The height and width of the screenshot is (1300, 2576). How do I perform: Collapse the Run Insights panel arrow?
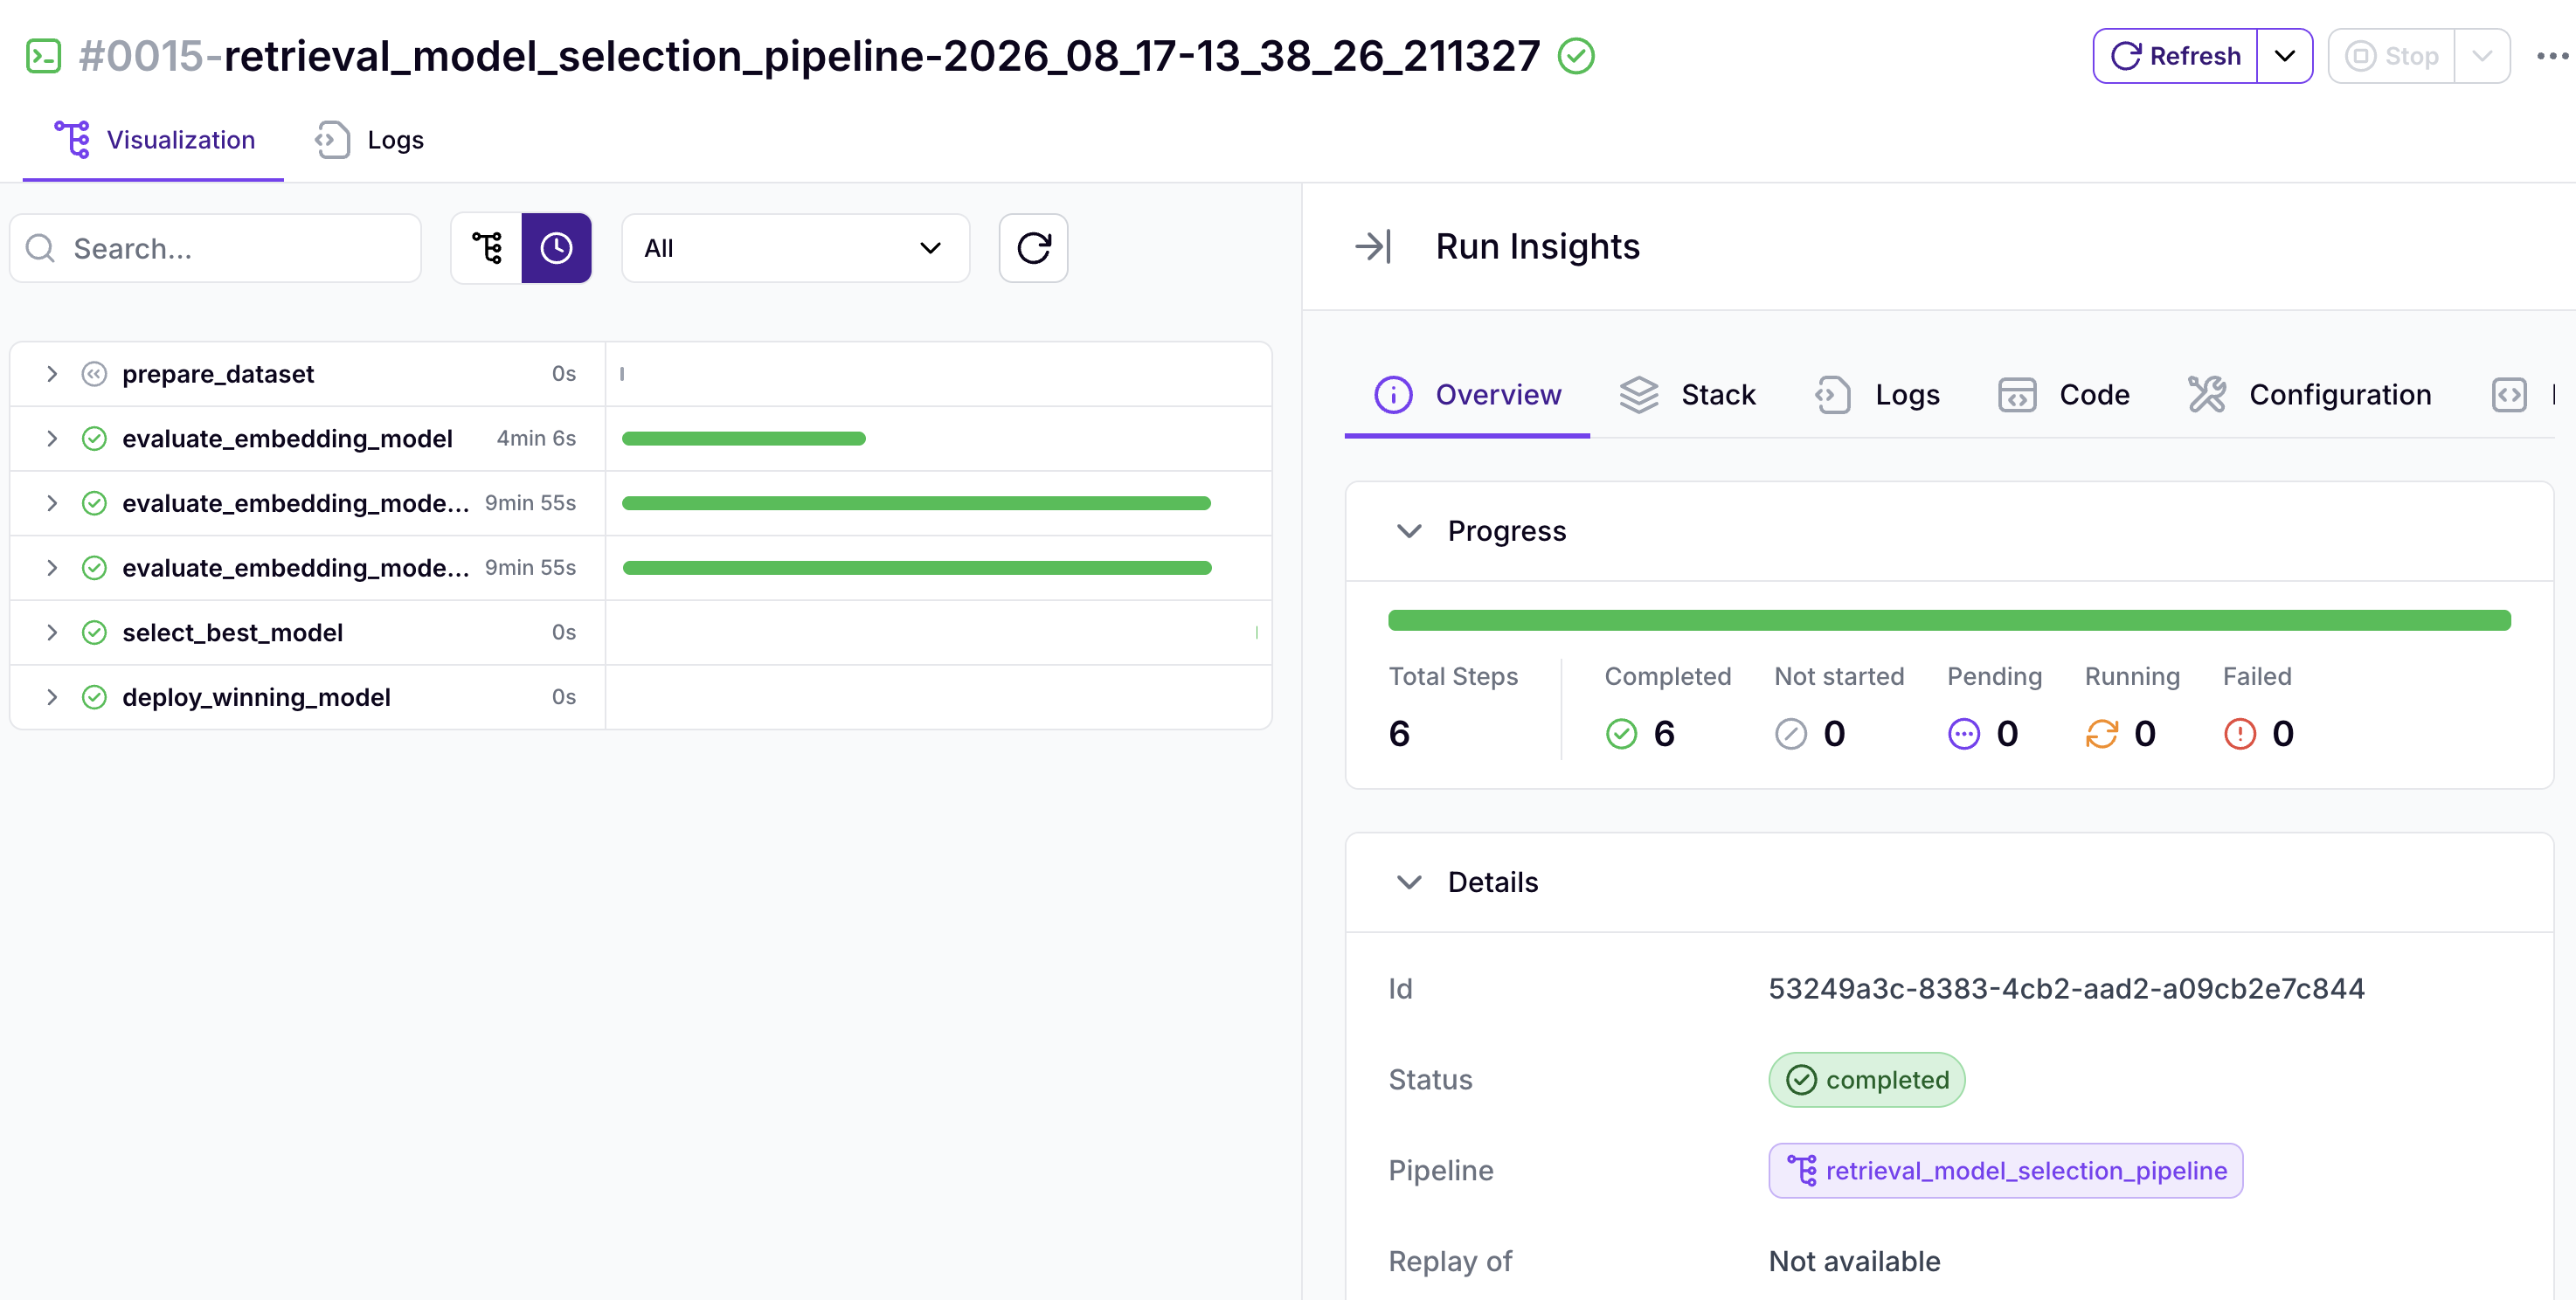pos(1372,246)
